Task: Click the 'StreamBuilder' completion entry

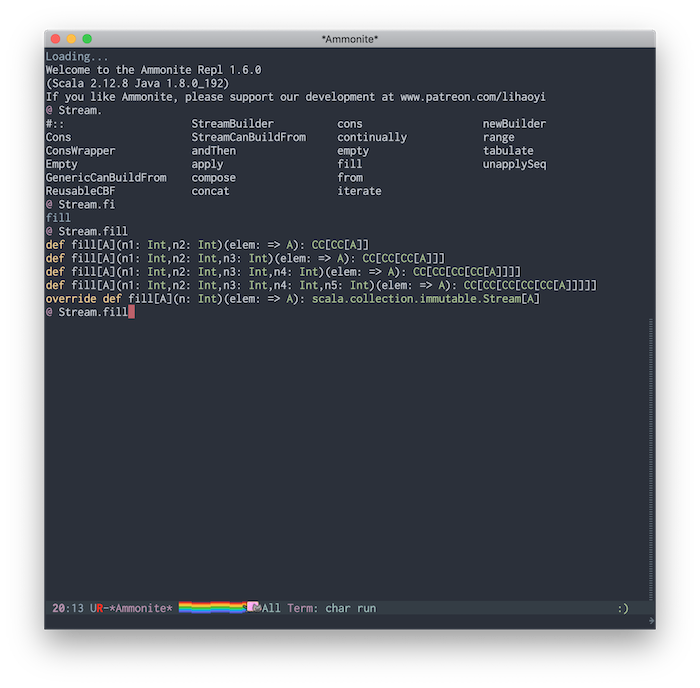Action: (x=233, y=124)
